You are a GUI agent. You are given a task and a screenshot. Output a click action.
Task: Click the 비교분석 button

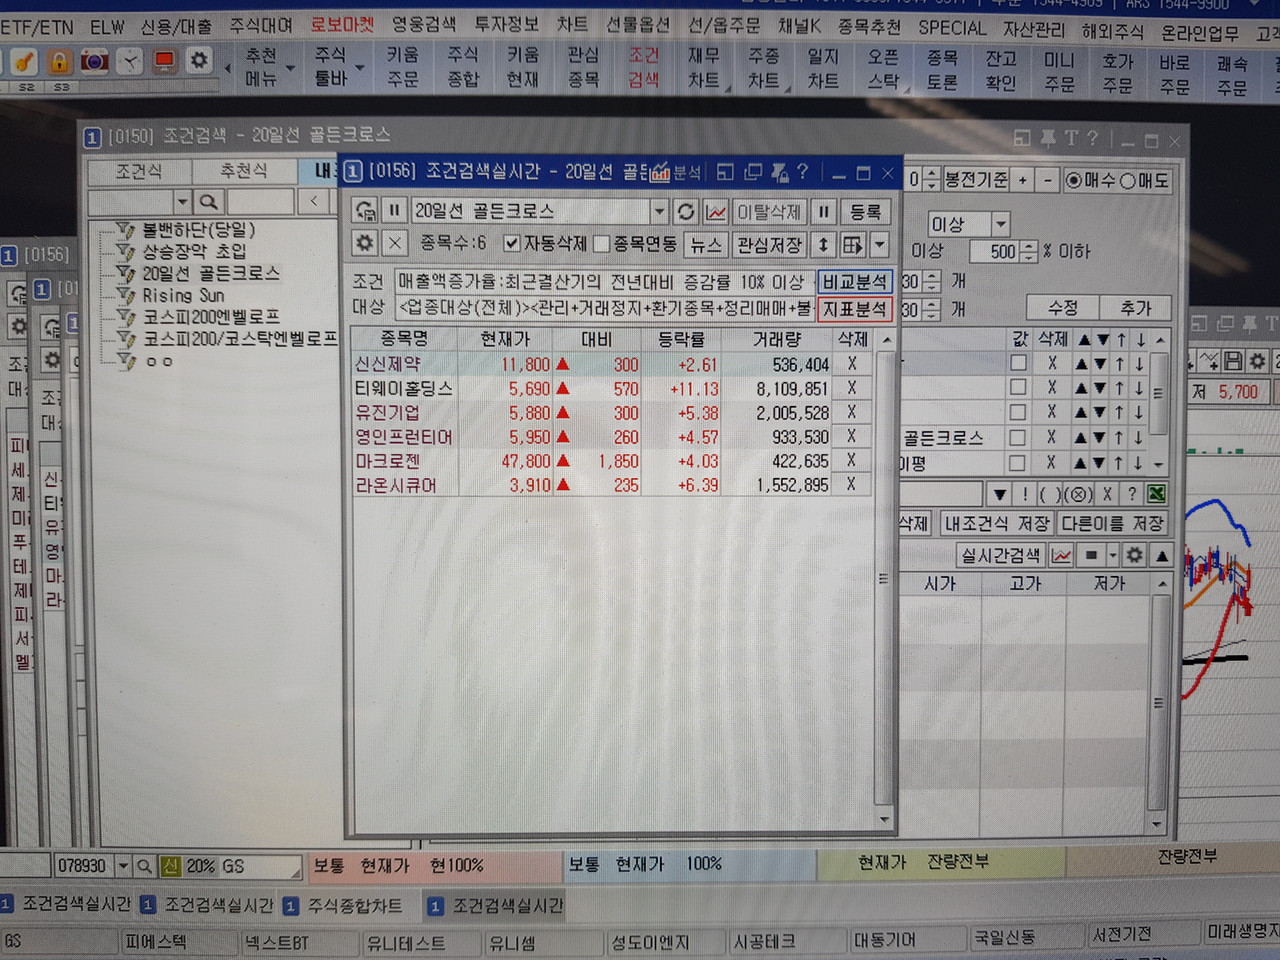854,282
